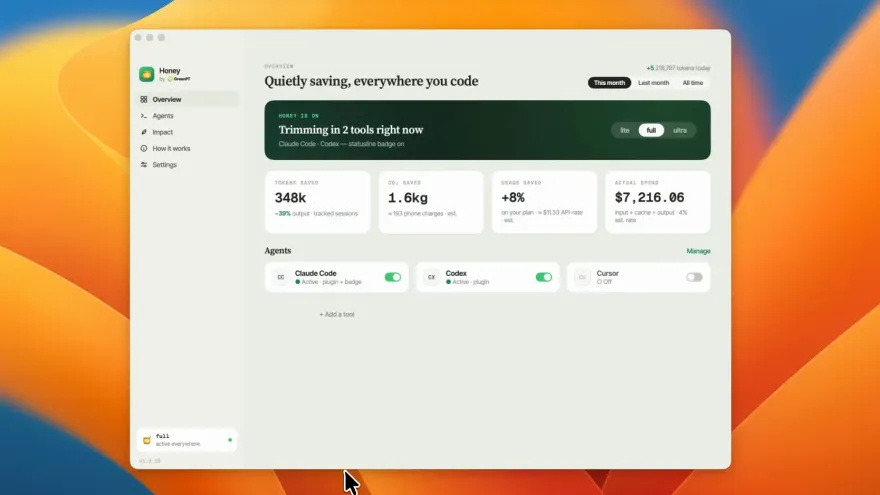Turn off the Codex toggle
This screenshot has width=880, height=495.
(x=544, y=277)
